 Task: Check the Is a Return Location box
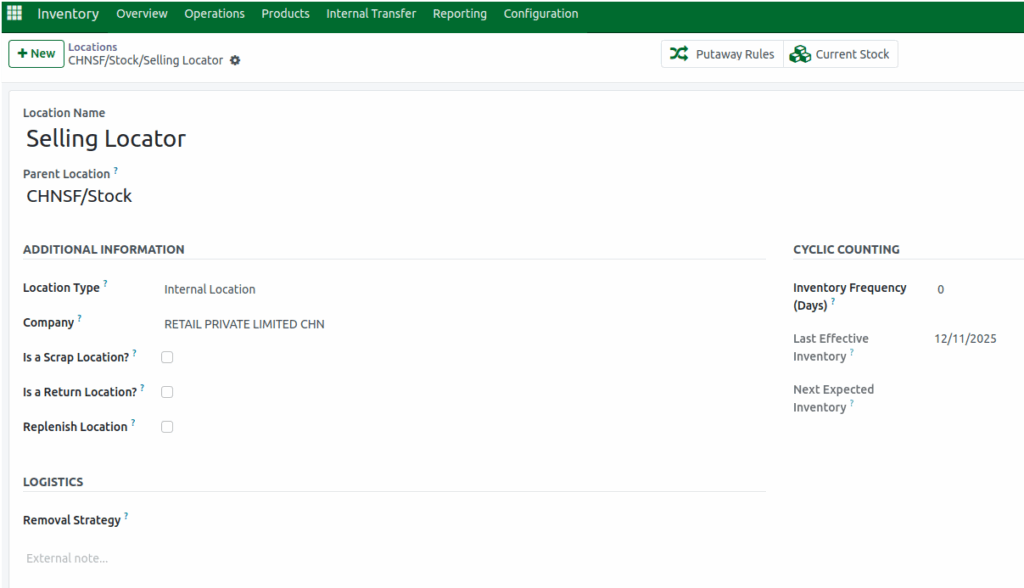tap(166, 391)
